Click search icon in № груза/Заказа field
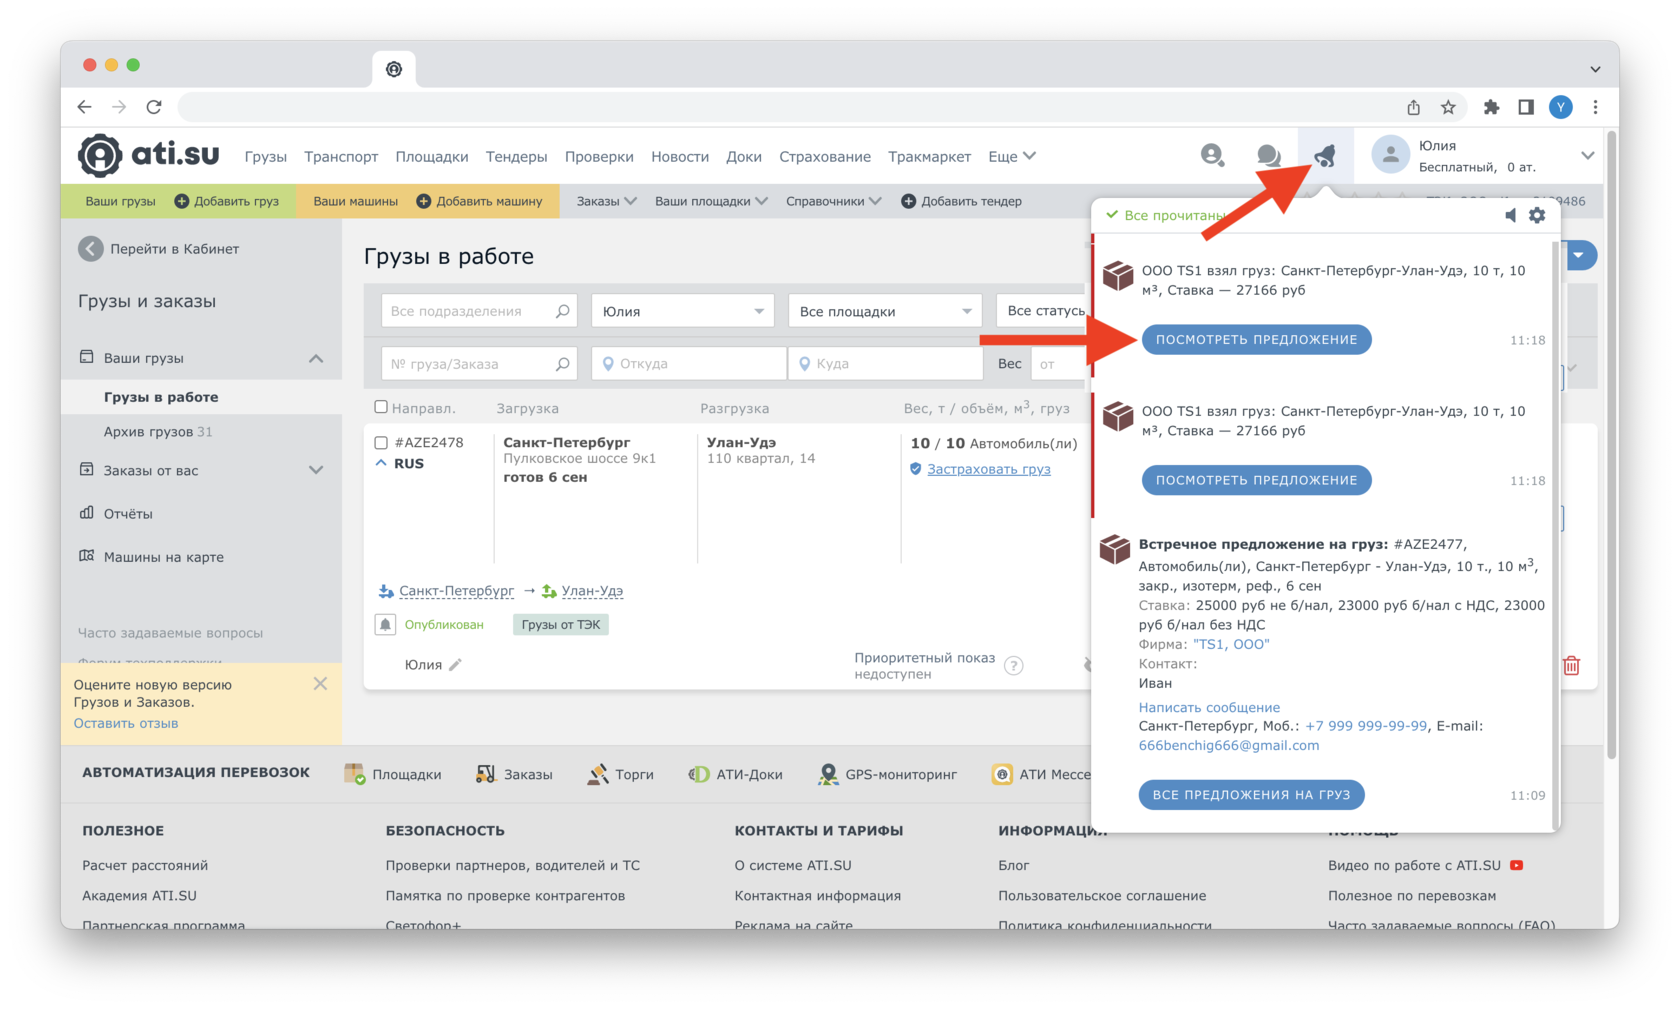The image size is (1680, 1009). (x=563, y=364)
